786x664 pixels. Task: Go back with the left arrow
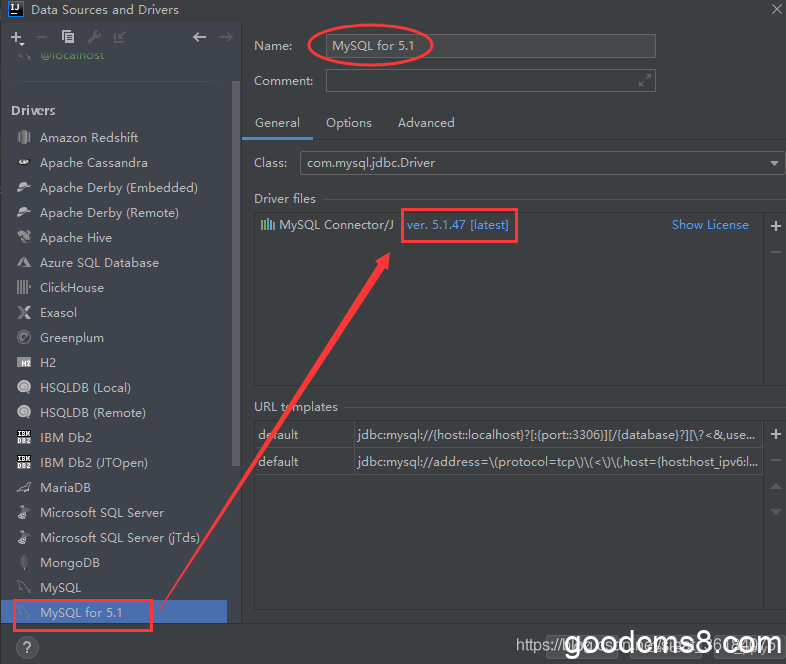click(200, 37)
